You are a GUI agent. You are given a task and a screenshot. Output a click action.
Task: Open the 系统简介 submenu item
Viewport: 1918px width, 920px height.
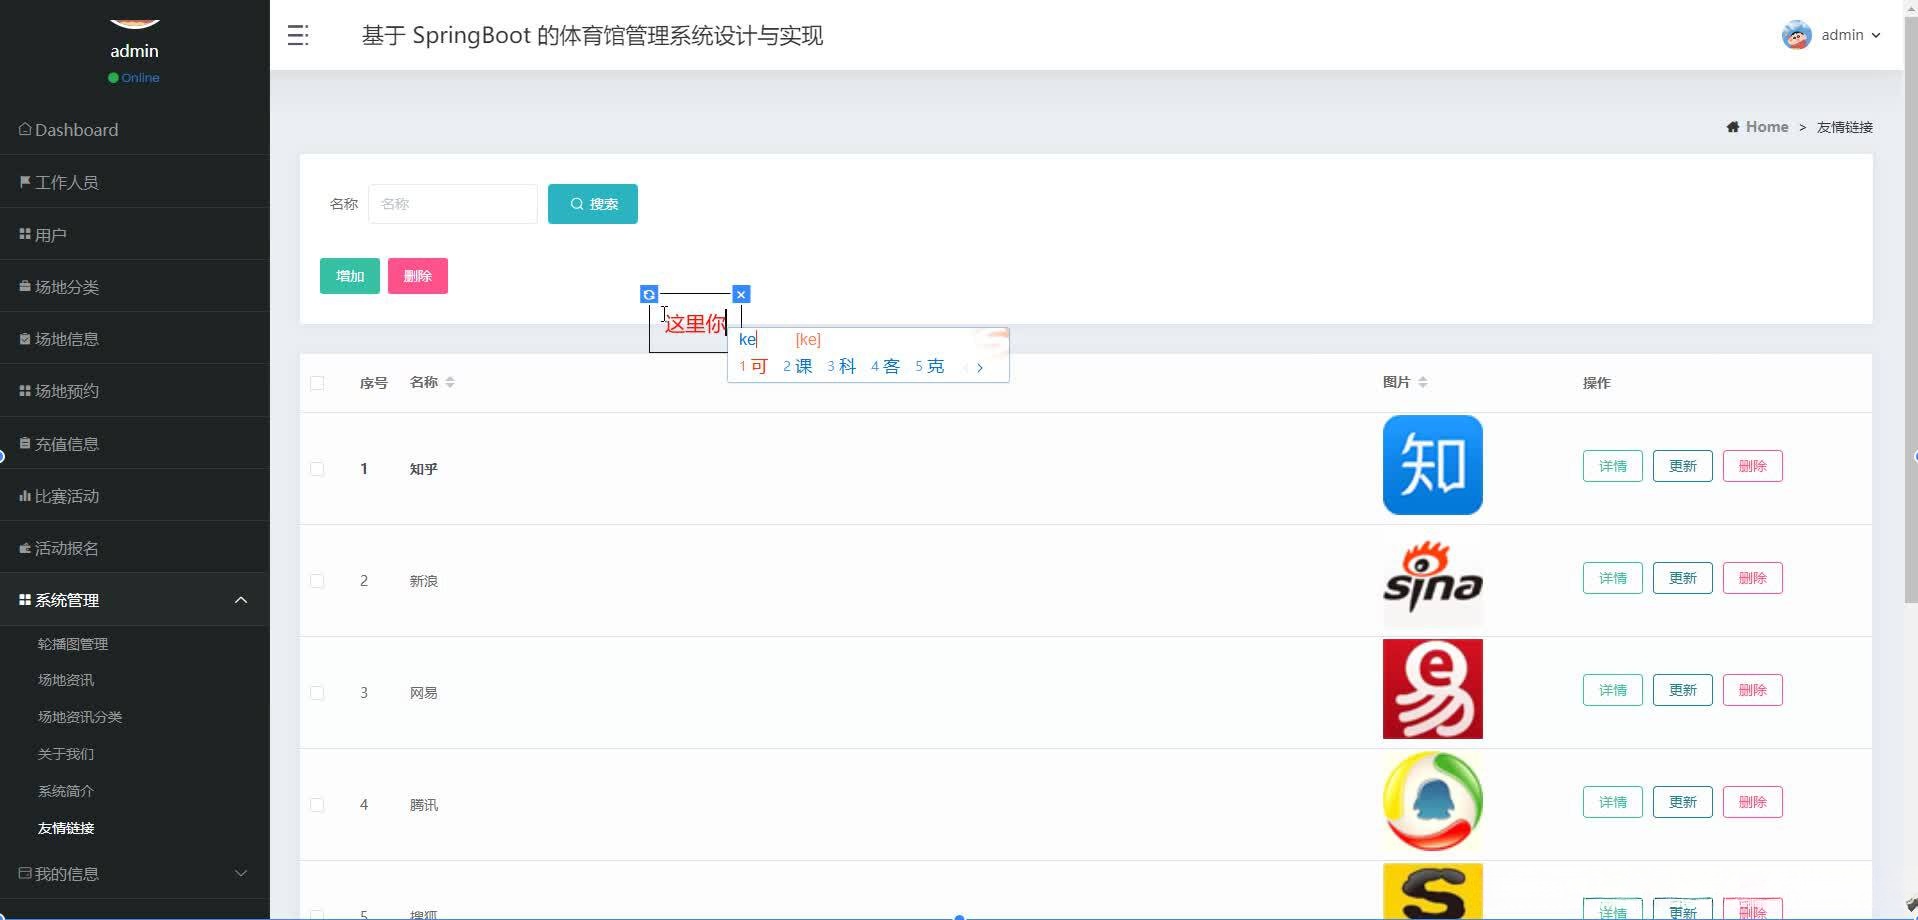66,791
